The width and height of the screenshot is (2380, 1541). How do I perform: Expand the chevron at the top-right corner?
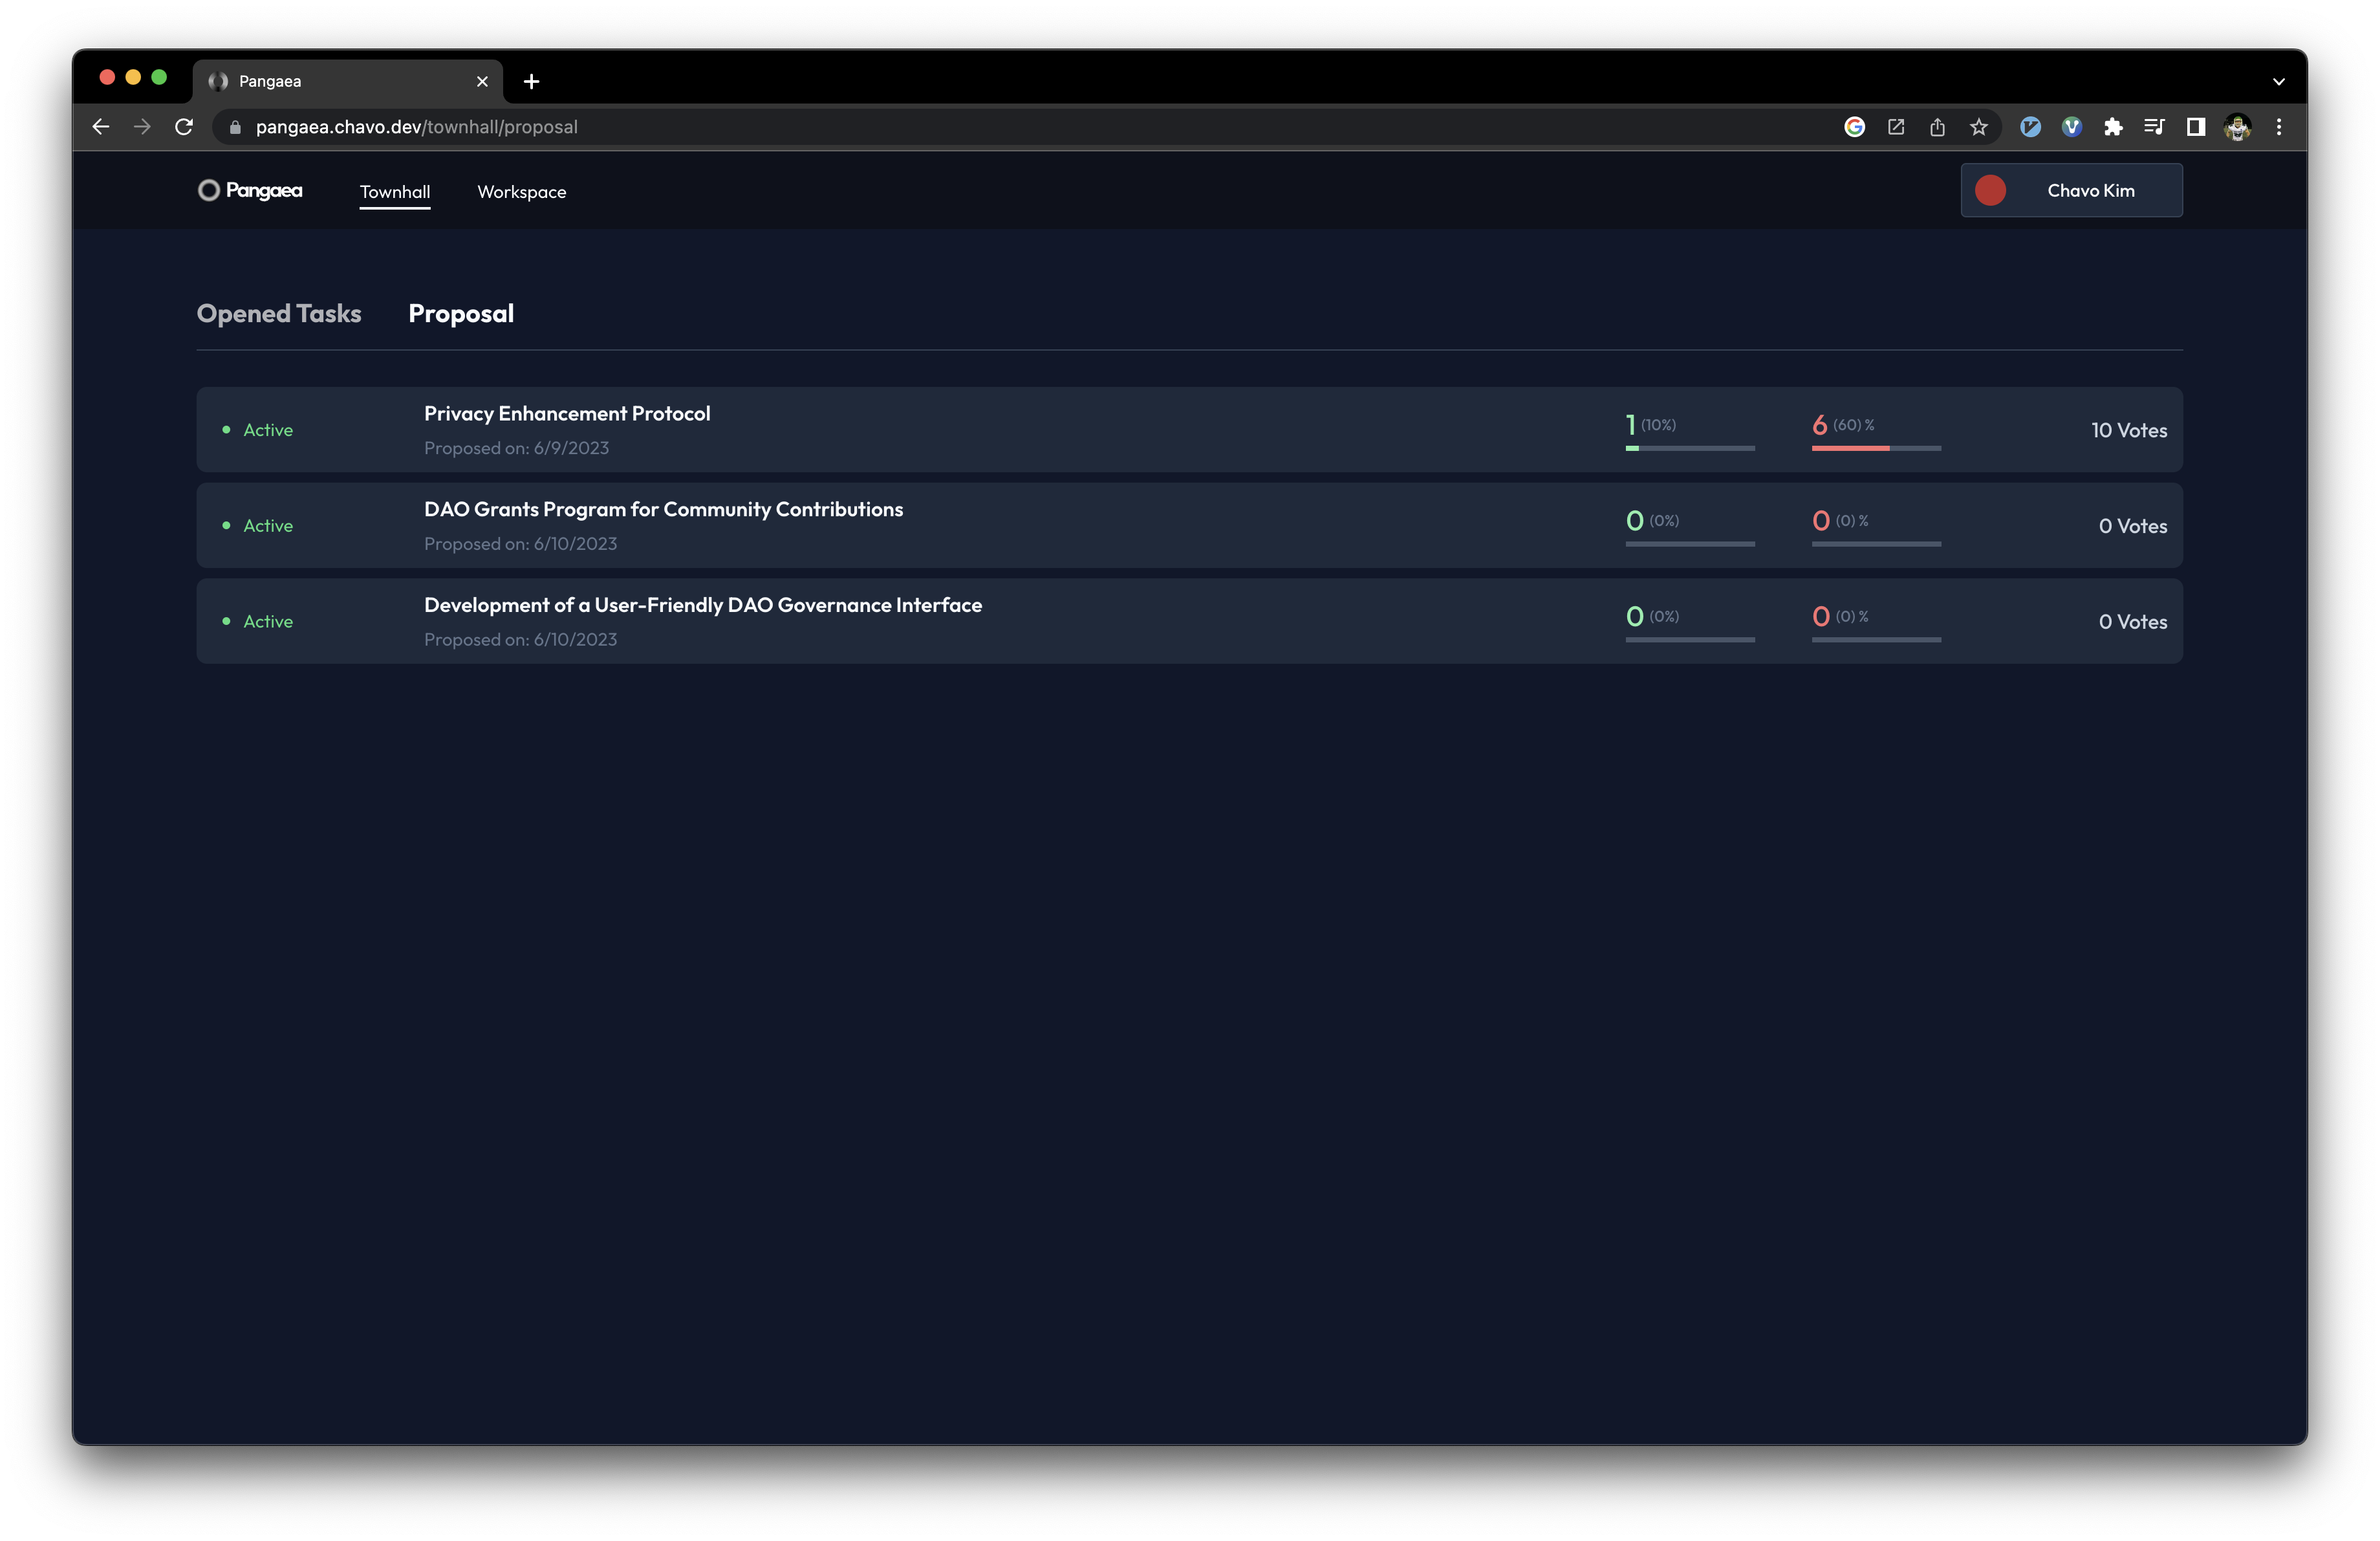[2279, 81]
